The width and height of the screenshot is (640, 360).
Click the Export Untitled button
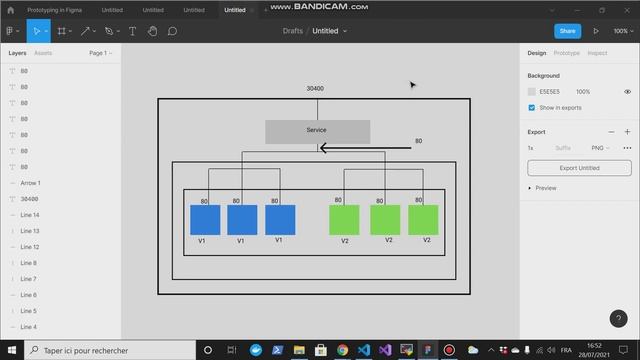coord(579,168)
